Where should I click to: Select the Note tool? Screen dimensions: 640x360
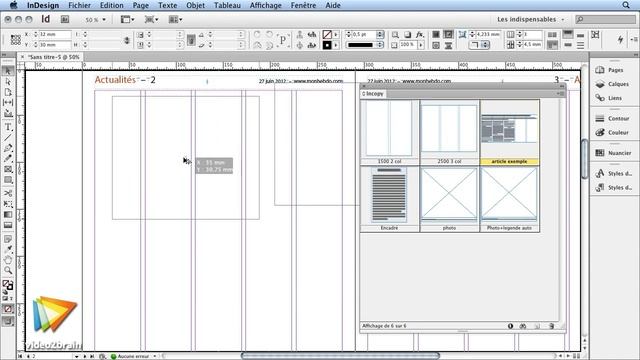pos(8,239)
